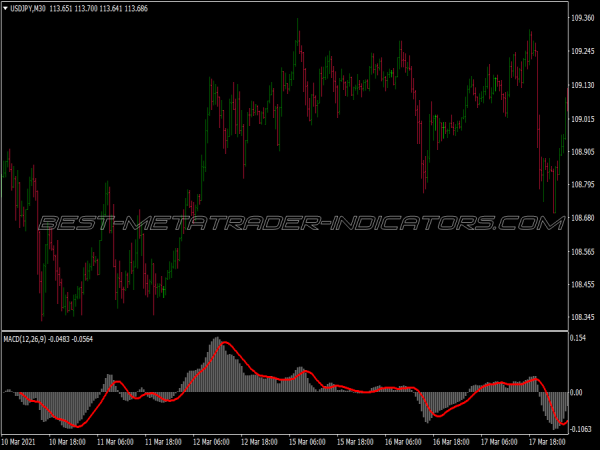600x450 pixels.
Task: Click the 10 Mar 18:00 time label
Action: pyautogui.click(x=67, y=442)
